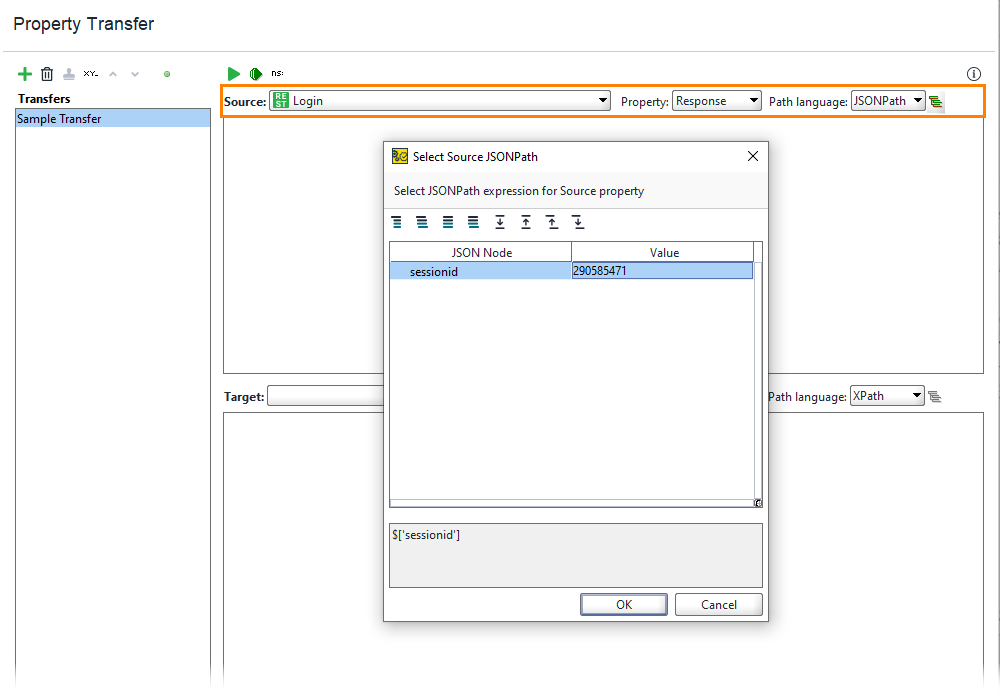Open namespace options via ns: icon
1000x693 pixels.
277,72
